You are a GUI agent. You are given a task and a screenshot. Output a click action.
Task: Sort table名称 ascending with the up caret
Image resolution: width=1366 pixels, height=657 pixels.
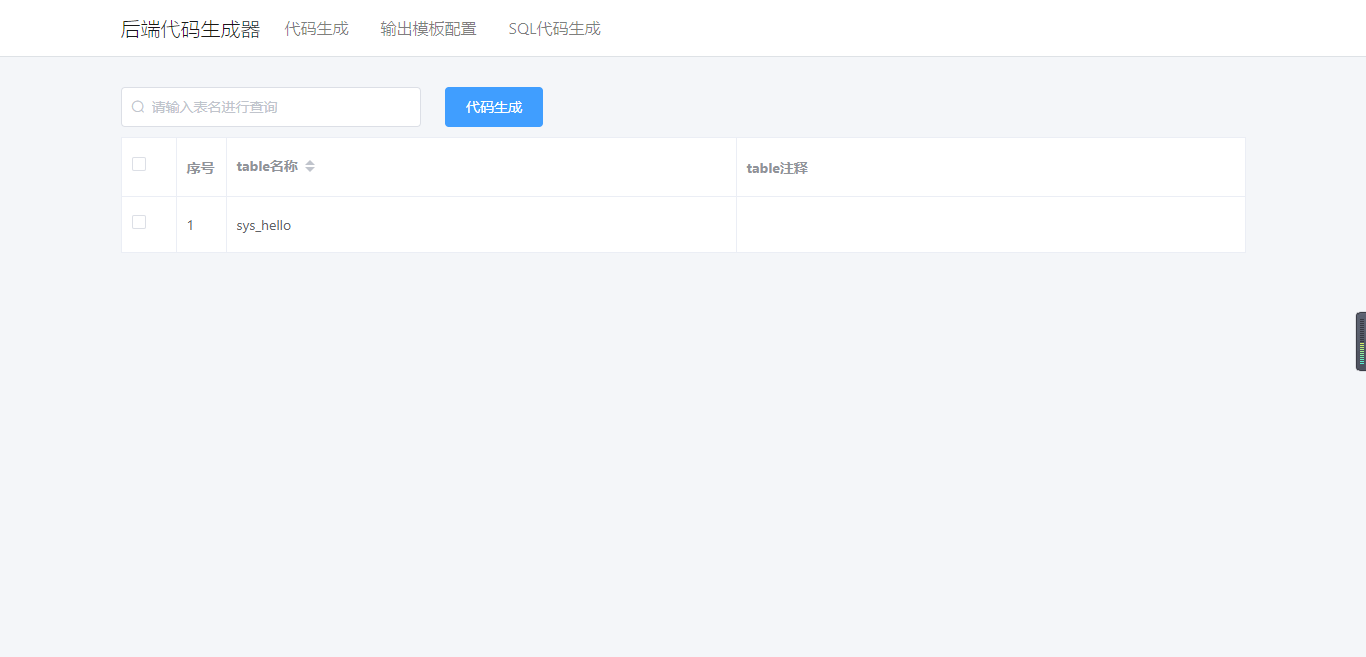point(310,162)
